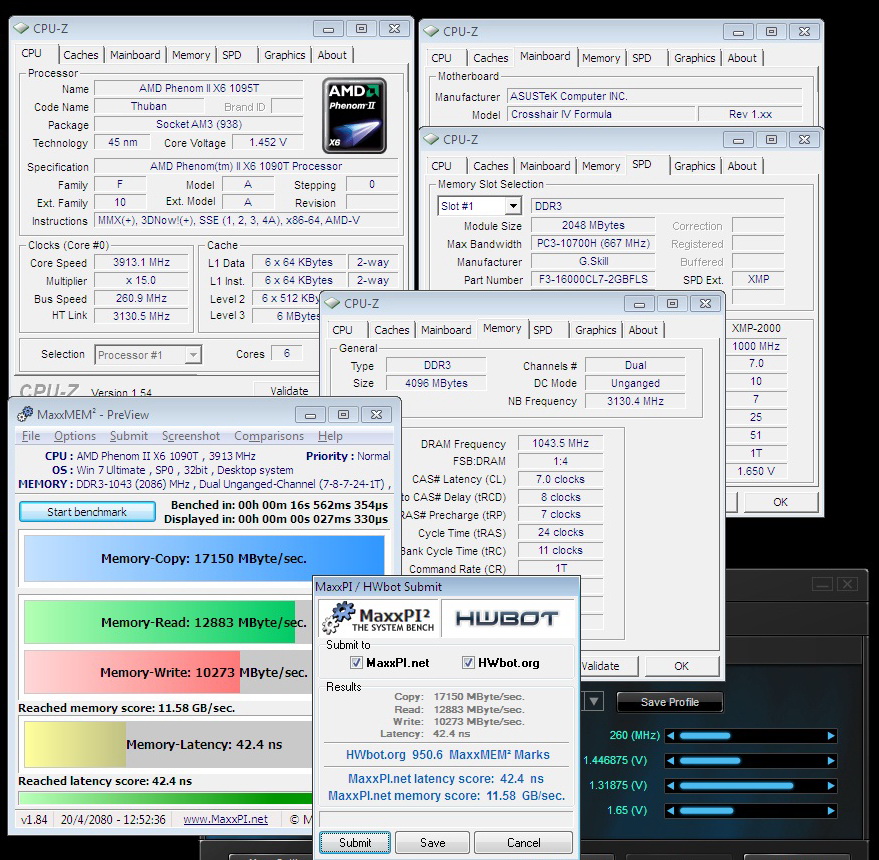Click Start benchmark button
879x860 pixels.
click(87, 512)
